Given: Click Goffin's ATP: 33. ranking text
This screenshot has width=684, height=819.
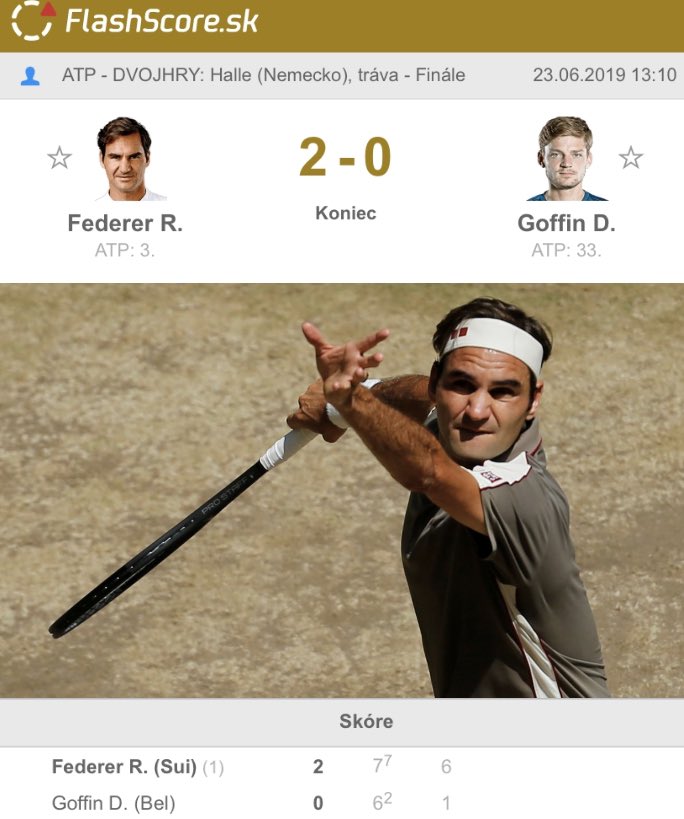Looking at the screenshot, I should coord(567,251).
